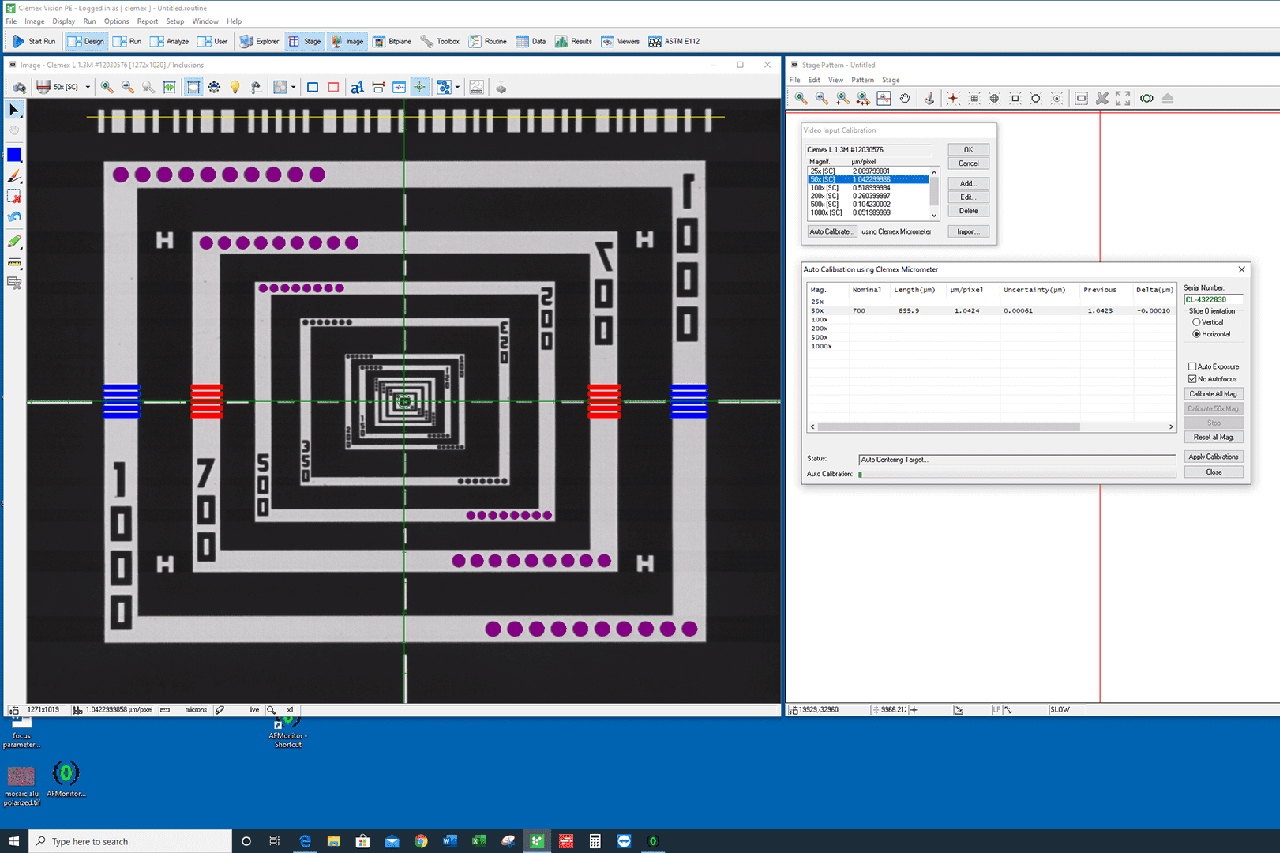Select the blue rectangle tool in Image toolbar
The width and height of the screenshot is (1280, 853).
click(x=313, y=87)
